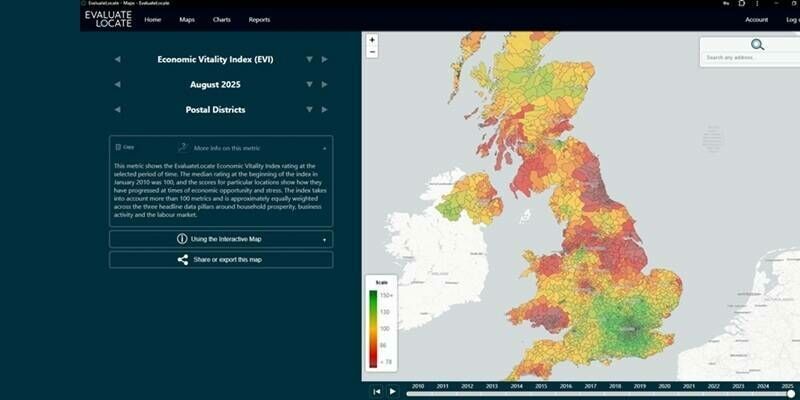Open the August 2025 date dropdown
The width and height of the screenshot is (800, 400).
pyautogui.click(x=309, y=85)
